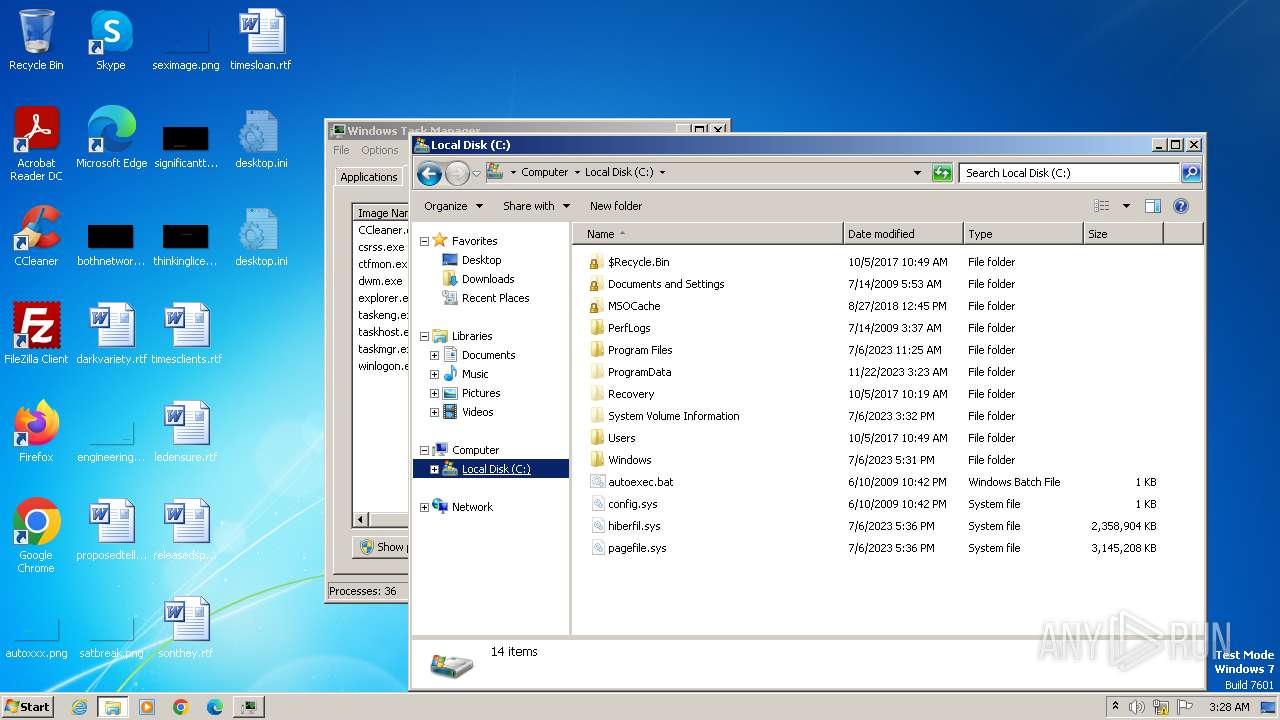Select the Program Files folder icon

tap(597, 350)
